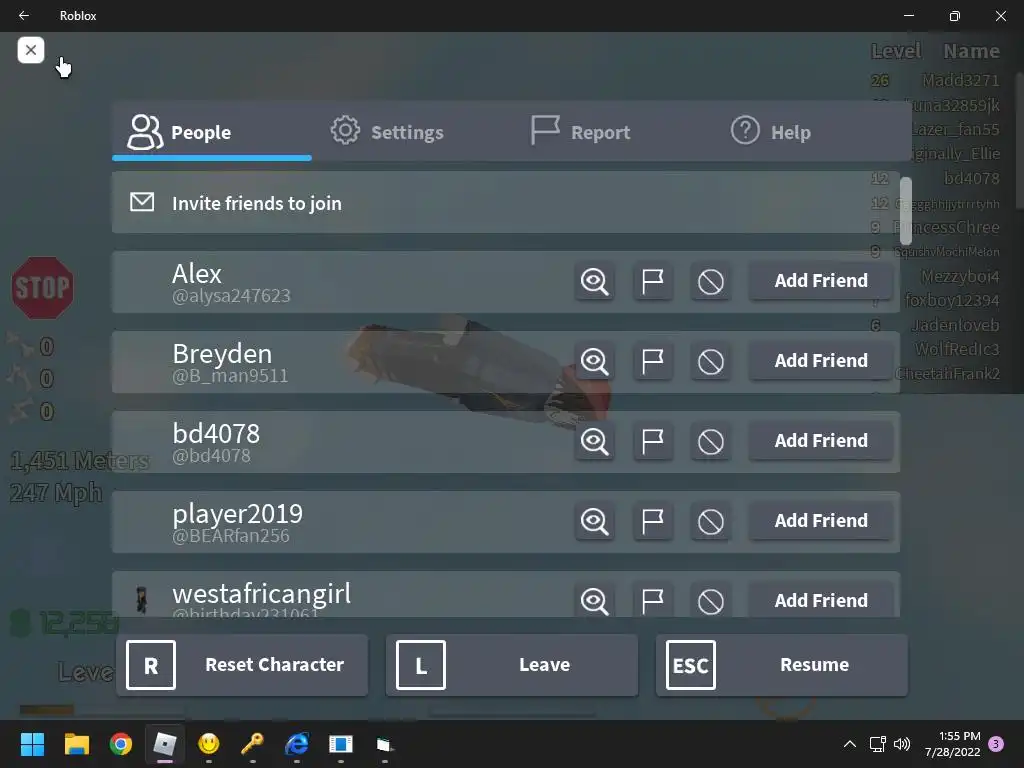Open the Help tab

point(771,132)
